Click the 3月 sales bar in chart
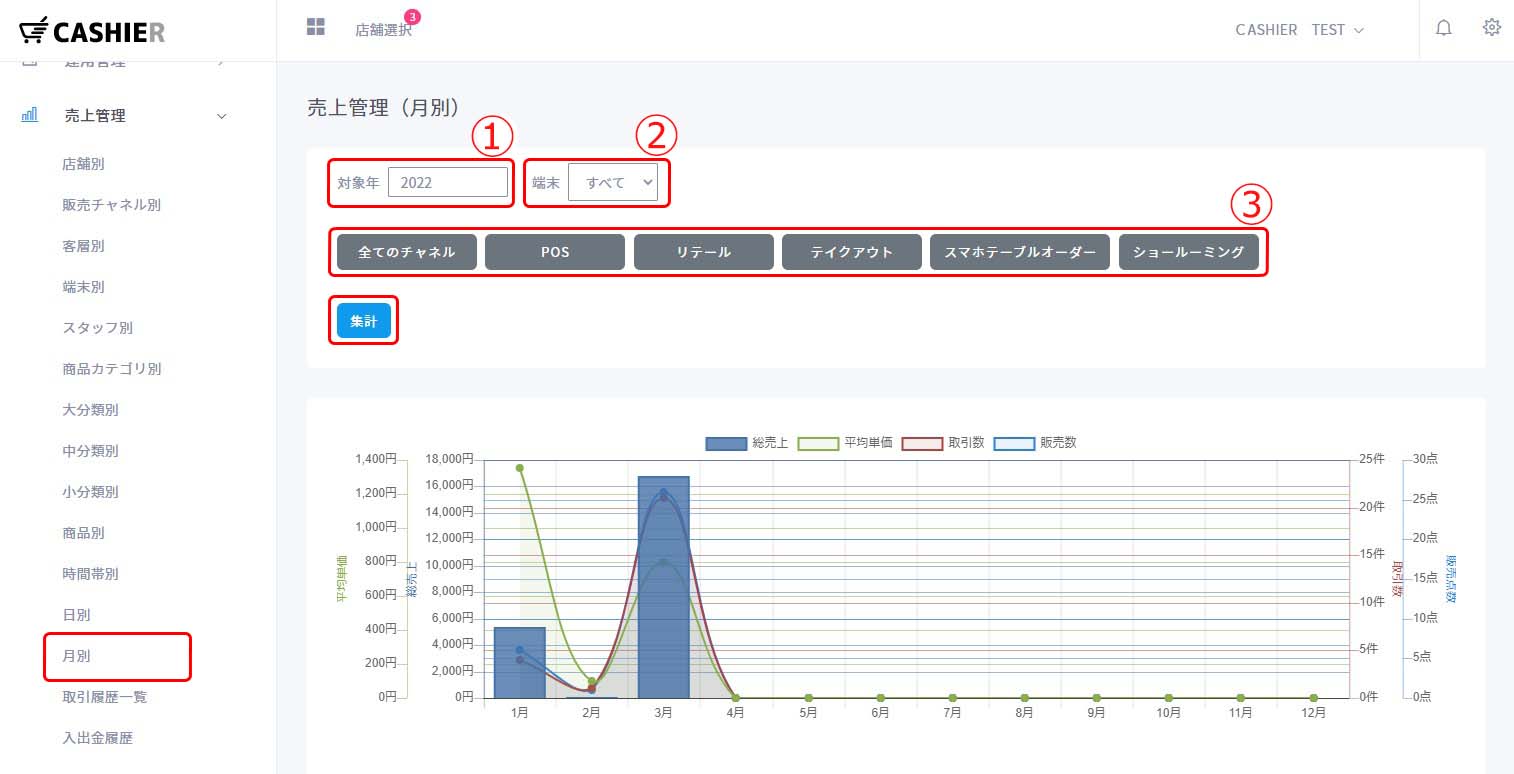 pyautogui.click(x=664, y=587)
